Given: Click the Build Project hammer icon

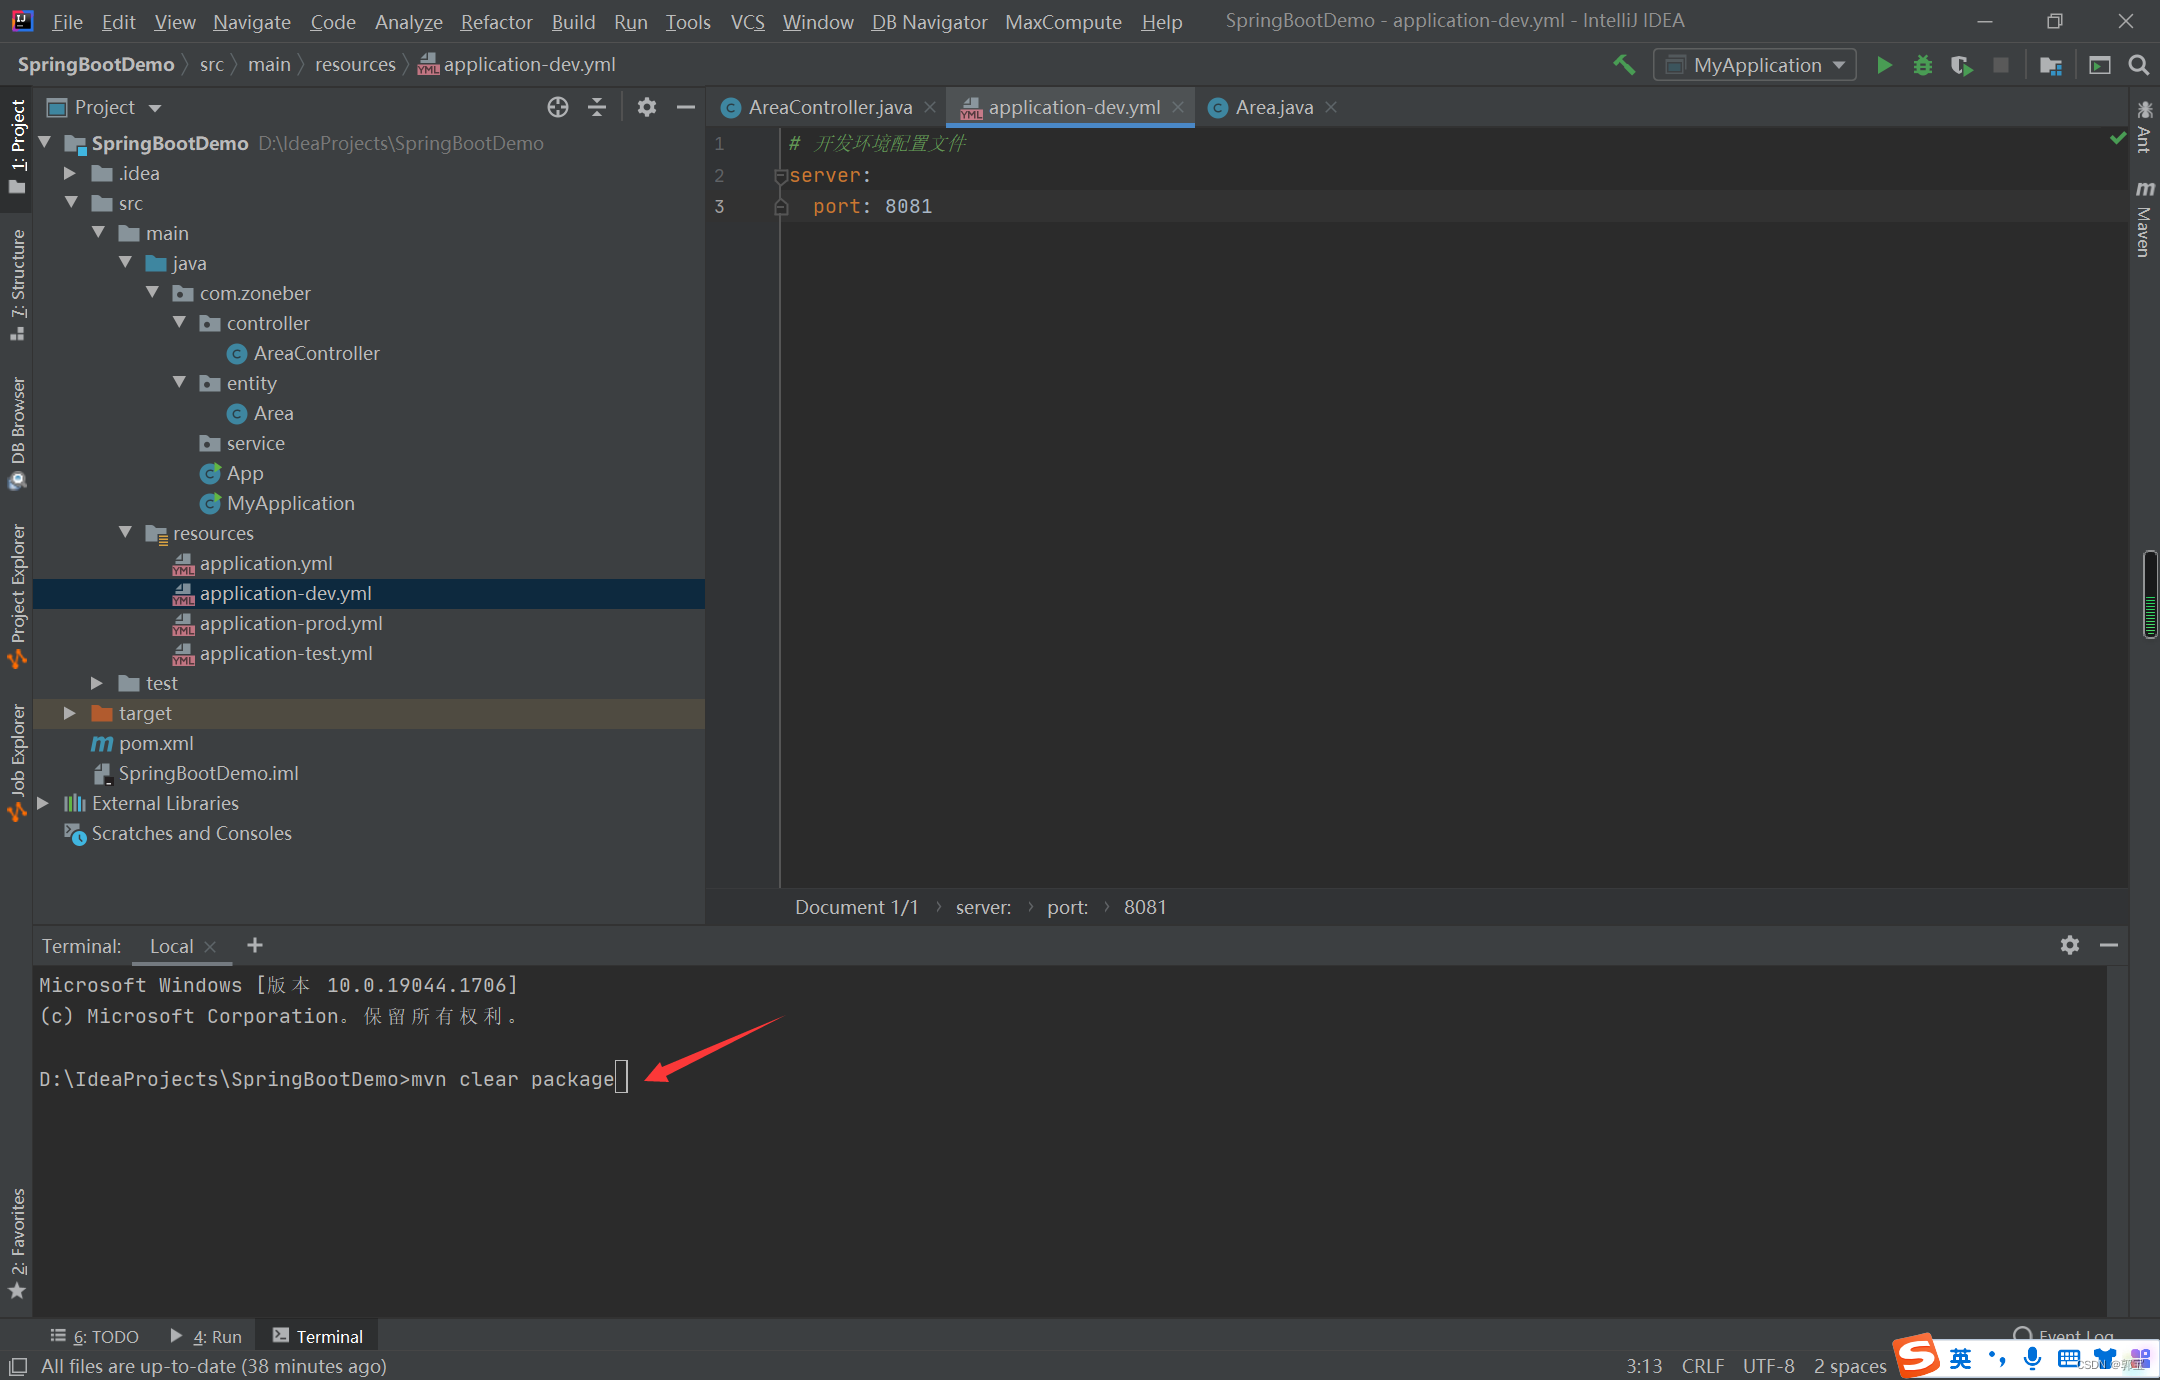Looking at the screenshot, I should click(1624, 64).
